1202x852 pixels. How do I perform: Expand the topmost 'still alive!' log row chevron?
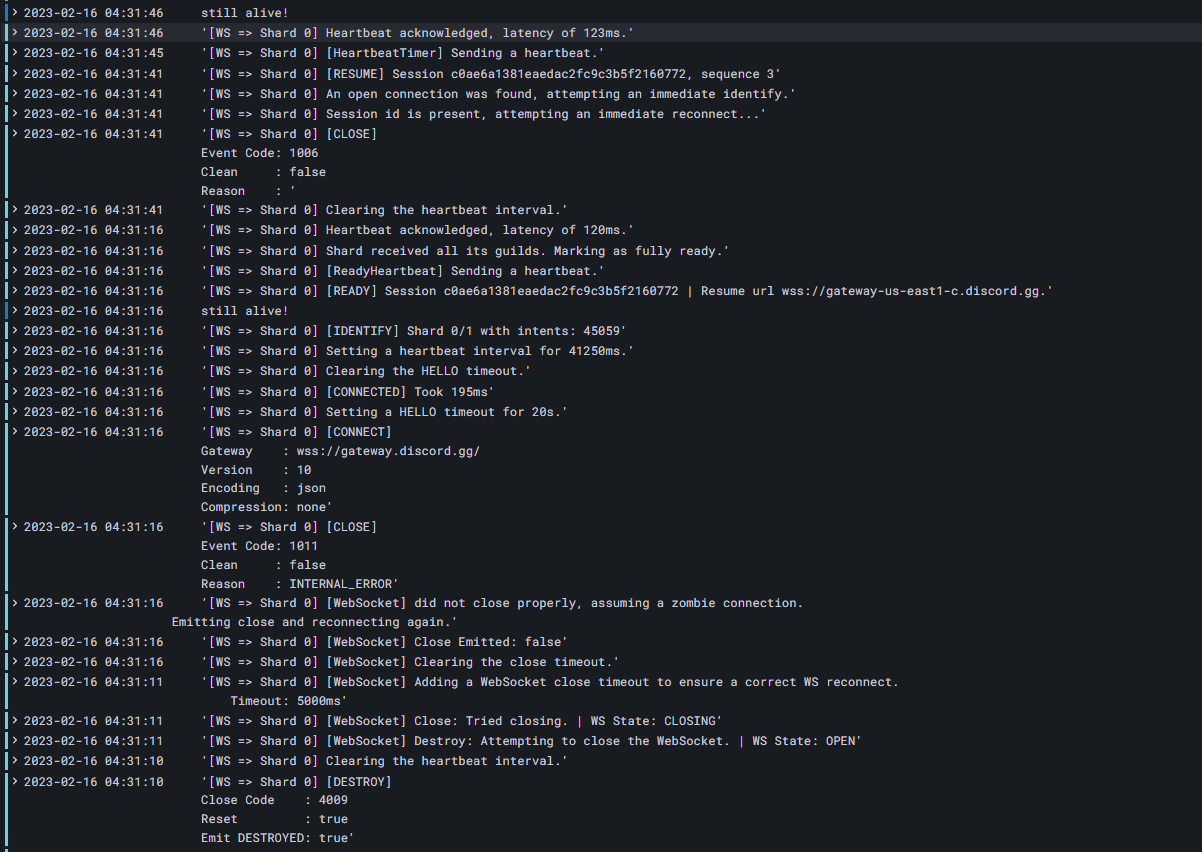[15, 13]
